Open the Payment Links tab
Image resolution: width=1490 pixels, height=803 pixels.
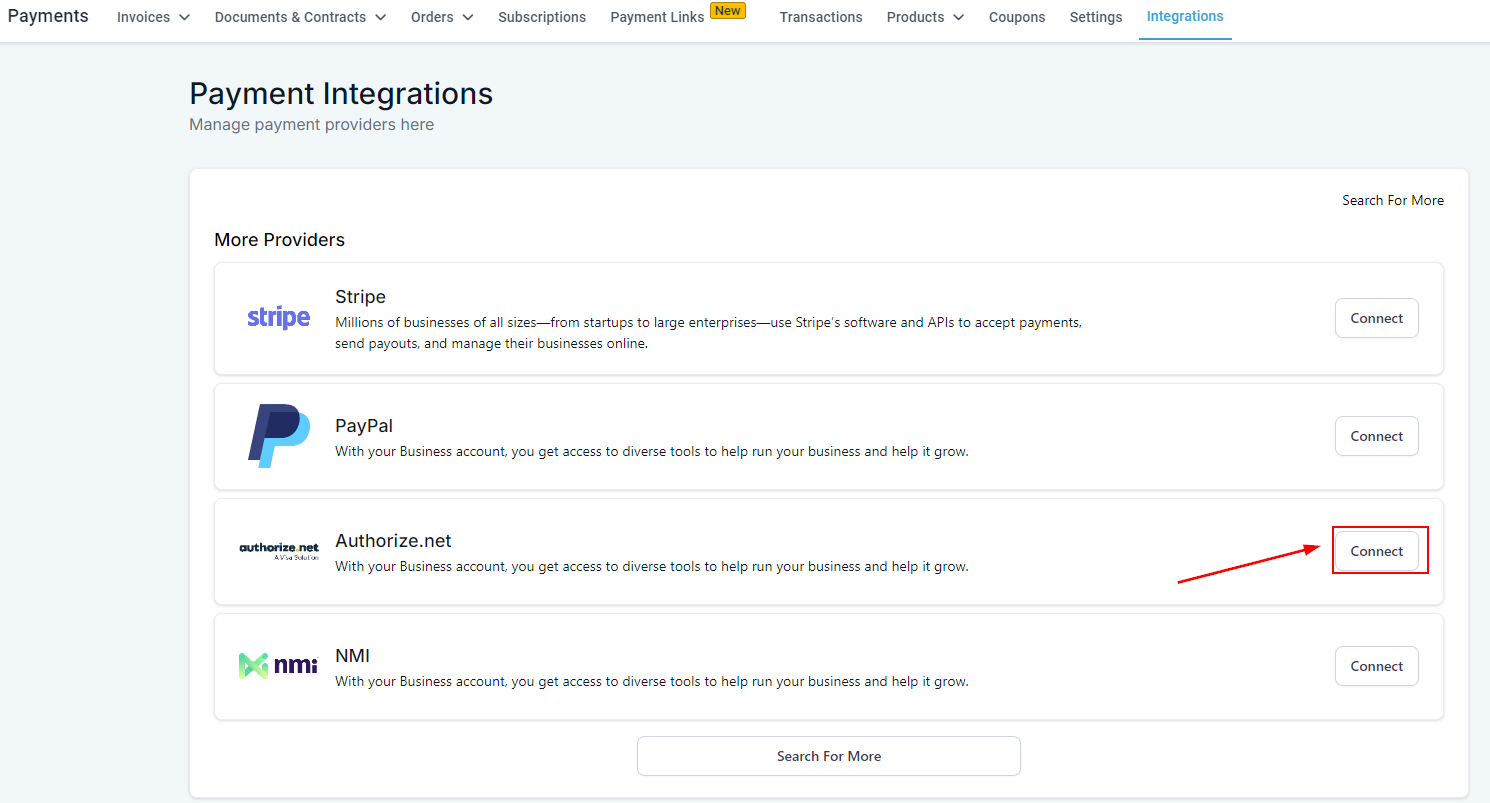click(657, 17)
